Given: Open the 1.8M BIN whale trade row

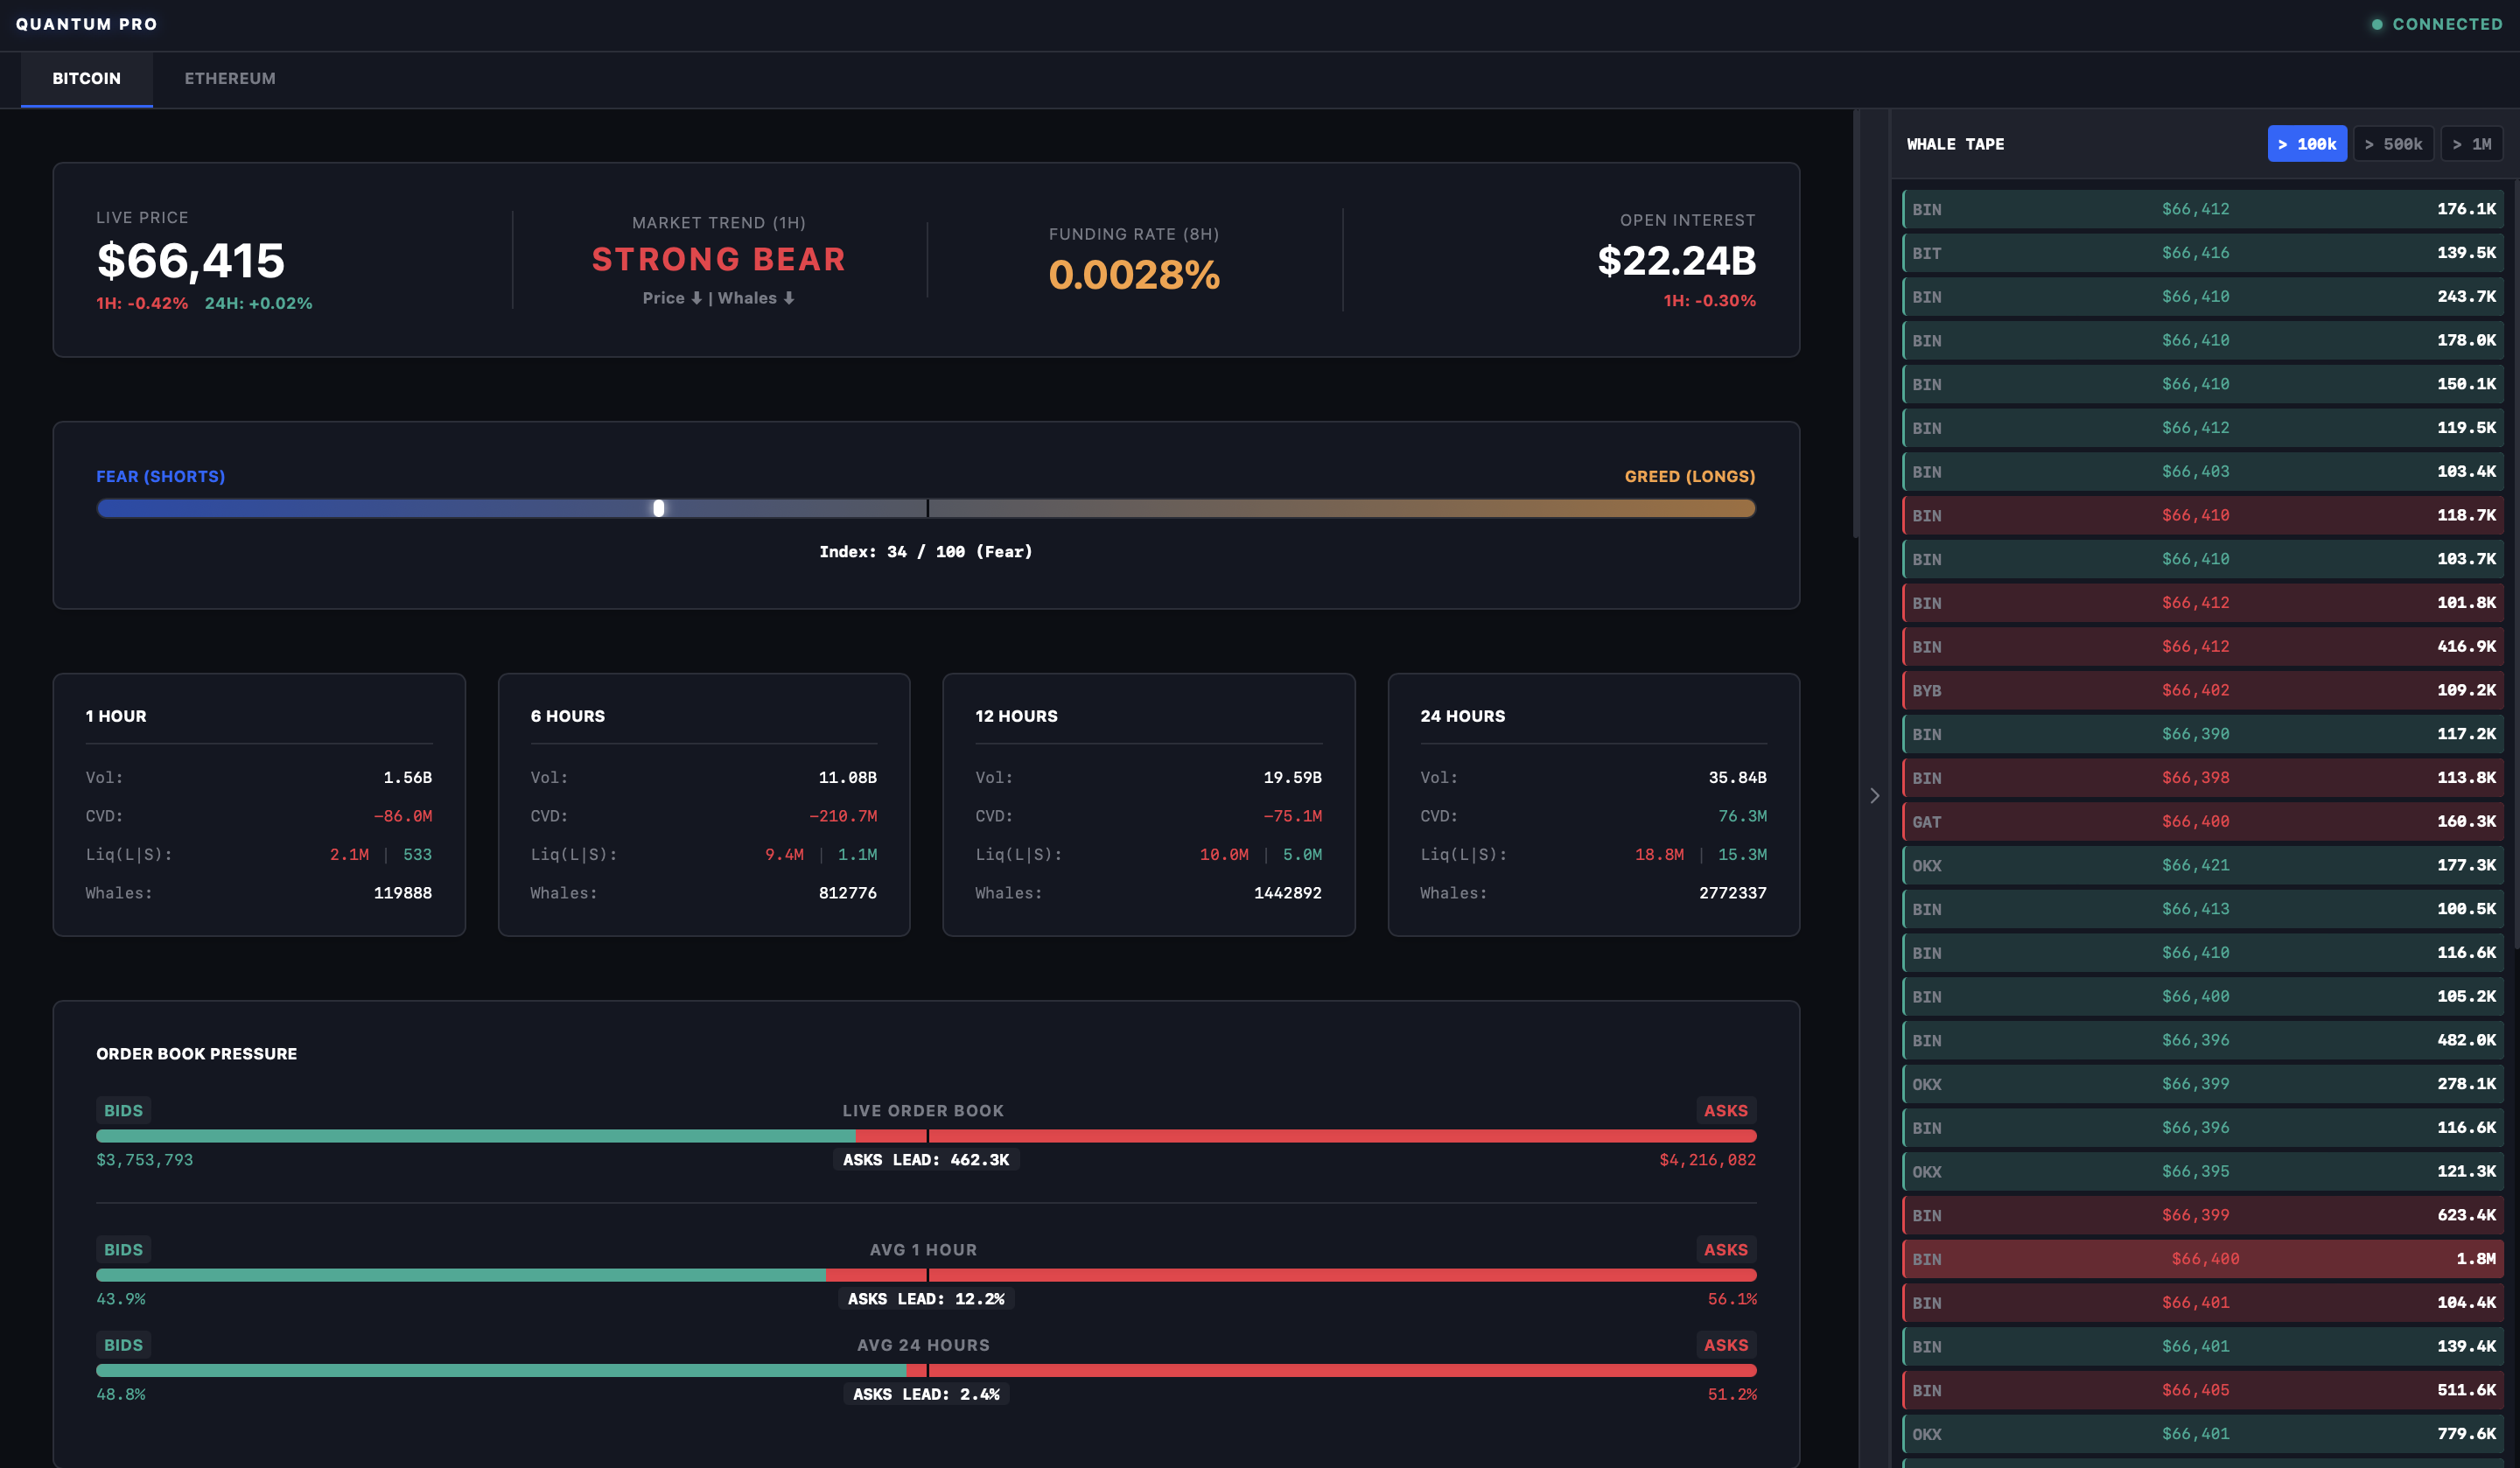Looking at the screenshot, I should pos(2203,1259).
